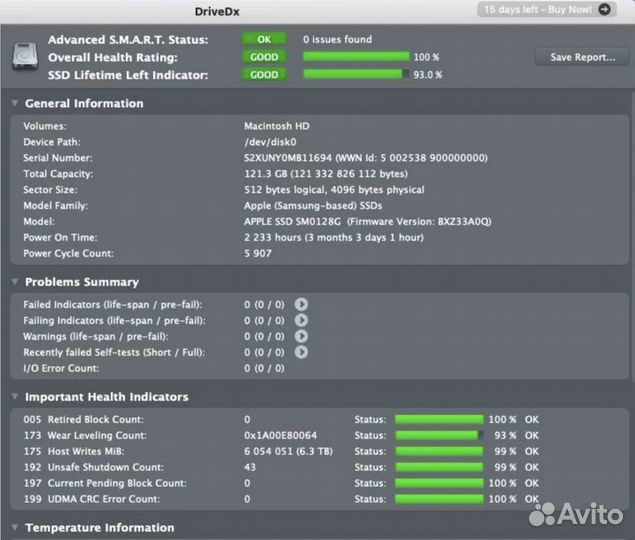Open details arrow for Warnings row

tap(301, 336)
